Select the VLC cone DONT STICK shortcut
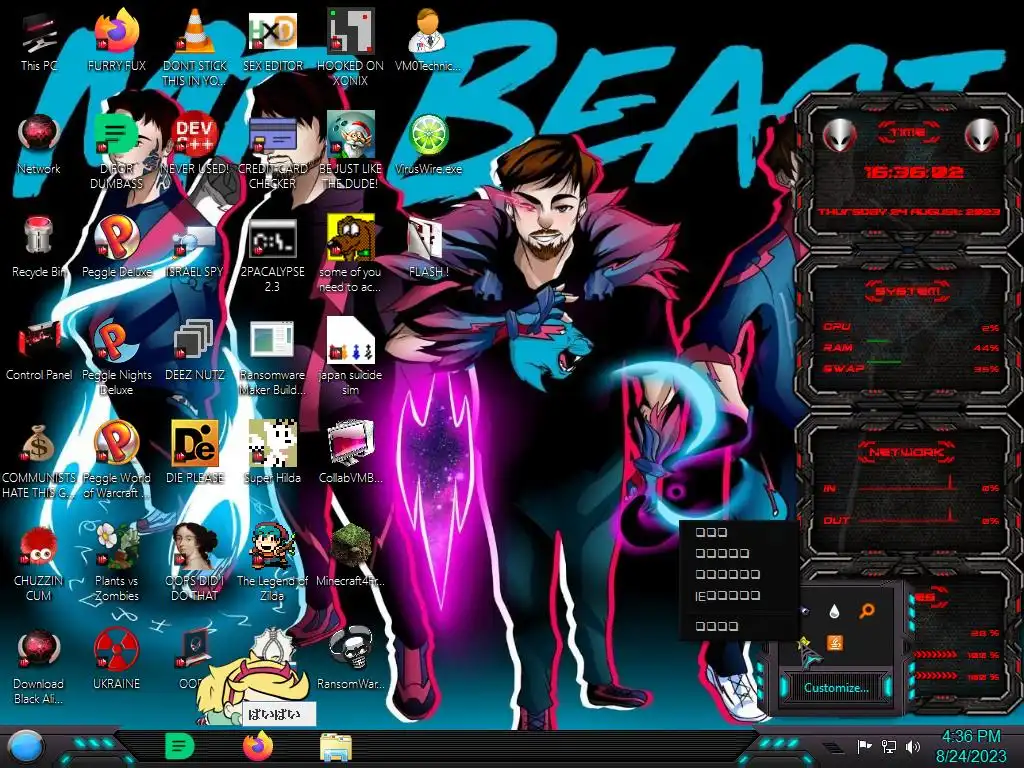Image resolution: width=1024 pixels, height=768 pixels. pyautogui.click(x=195, y=48)
